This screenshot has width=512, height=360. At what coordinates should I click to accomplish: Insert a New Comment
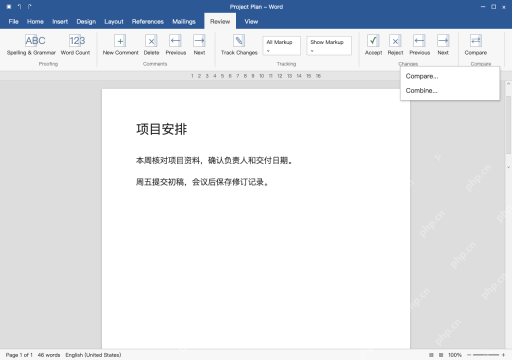[120, 45]
